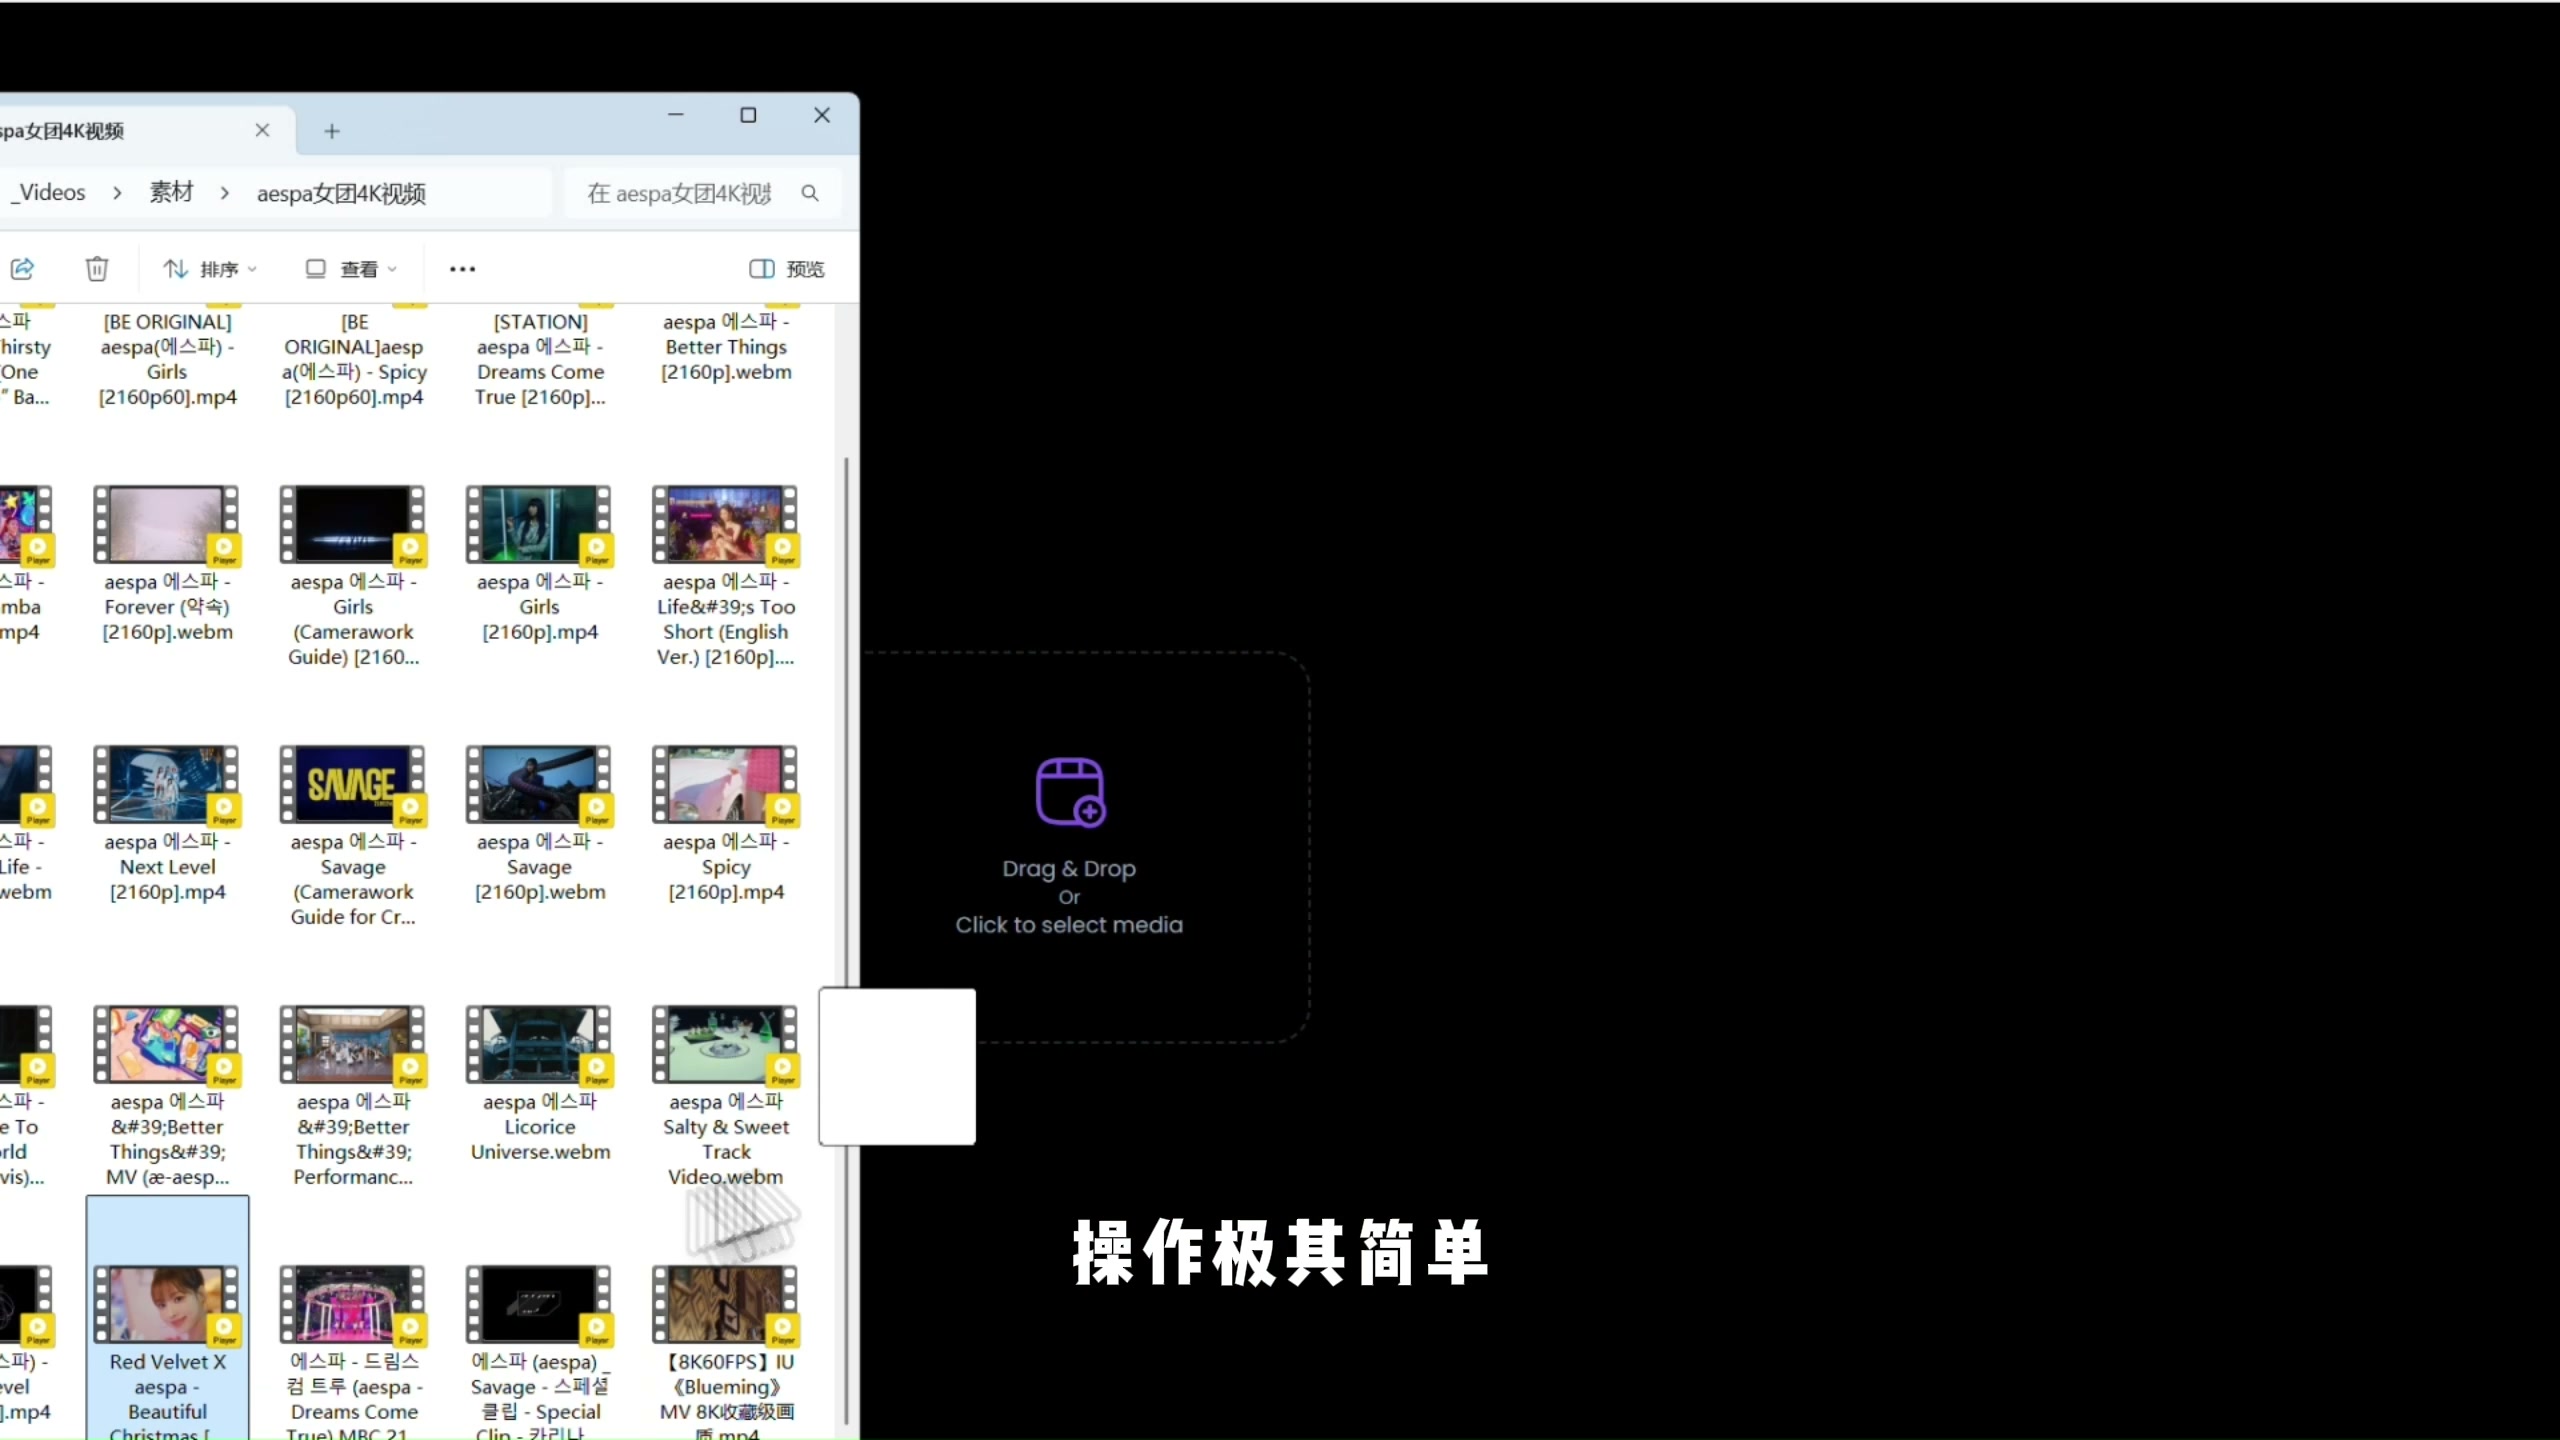Screen dimensions: 2560x1440
Task: Select Next Level [2160p].mp4 thumbnail
Action: (166, 784)
